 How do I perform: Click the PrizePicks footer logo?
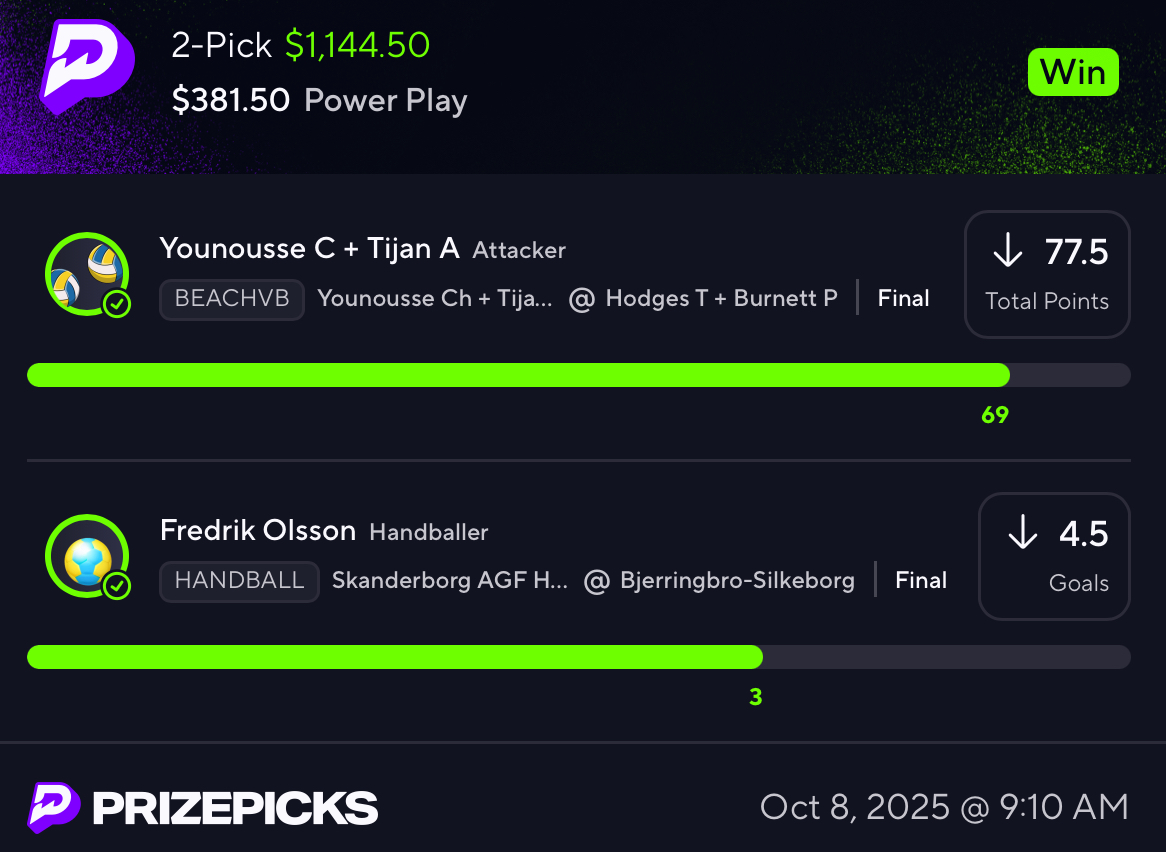203,807
